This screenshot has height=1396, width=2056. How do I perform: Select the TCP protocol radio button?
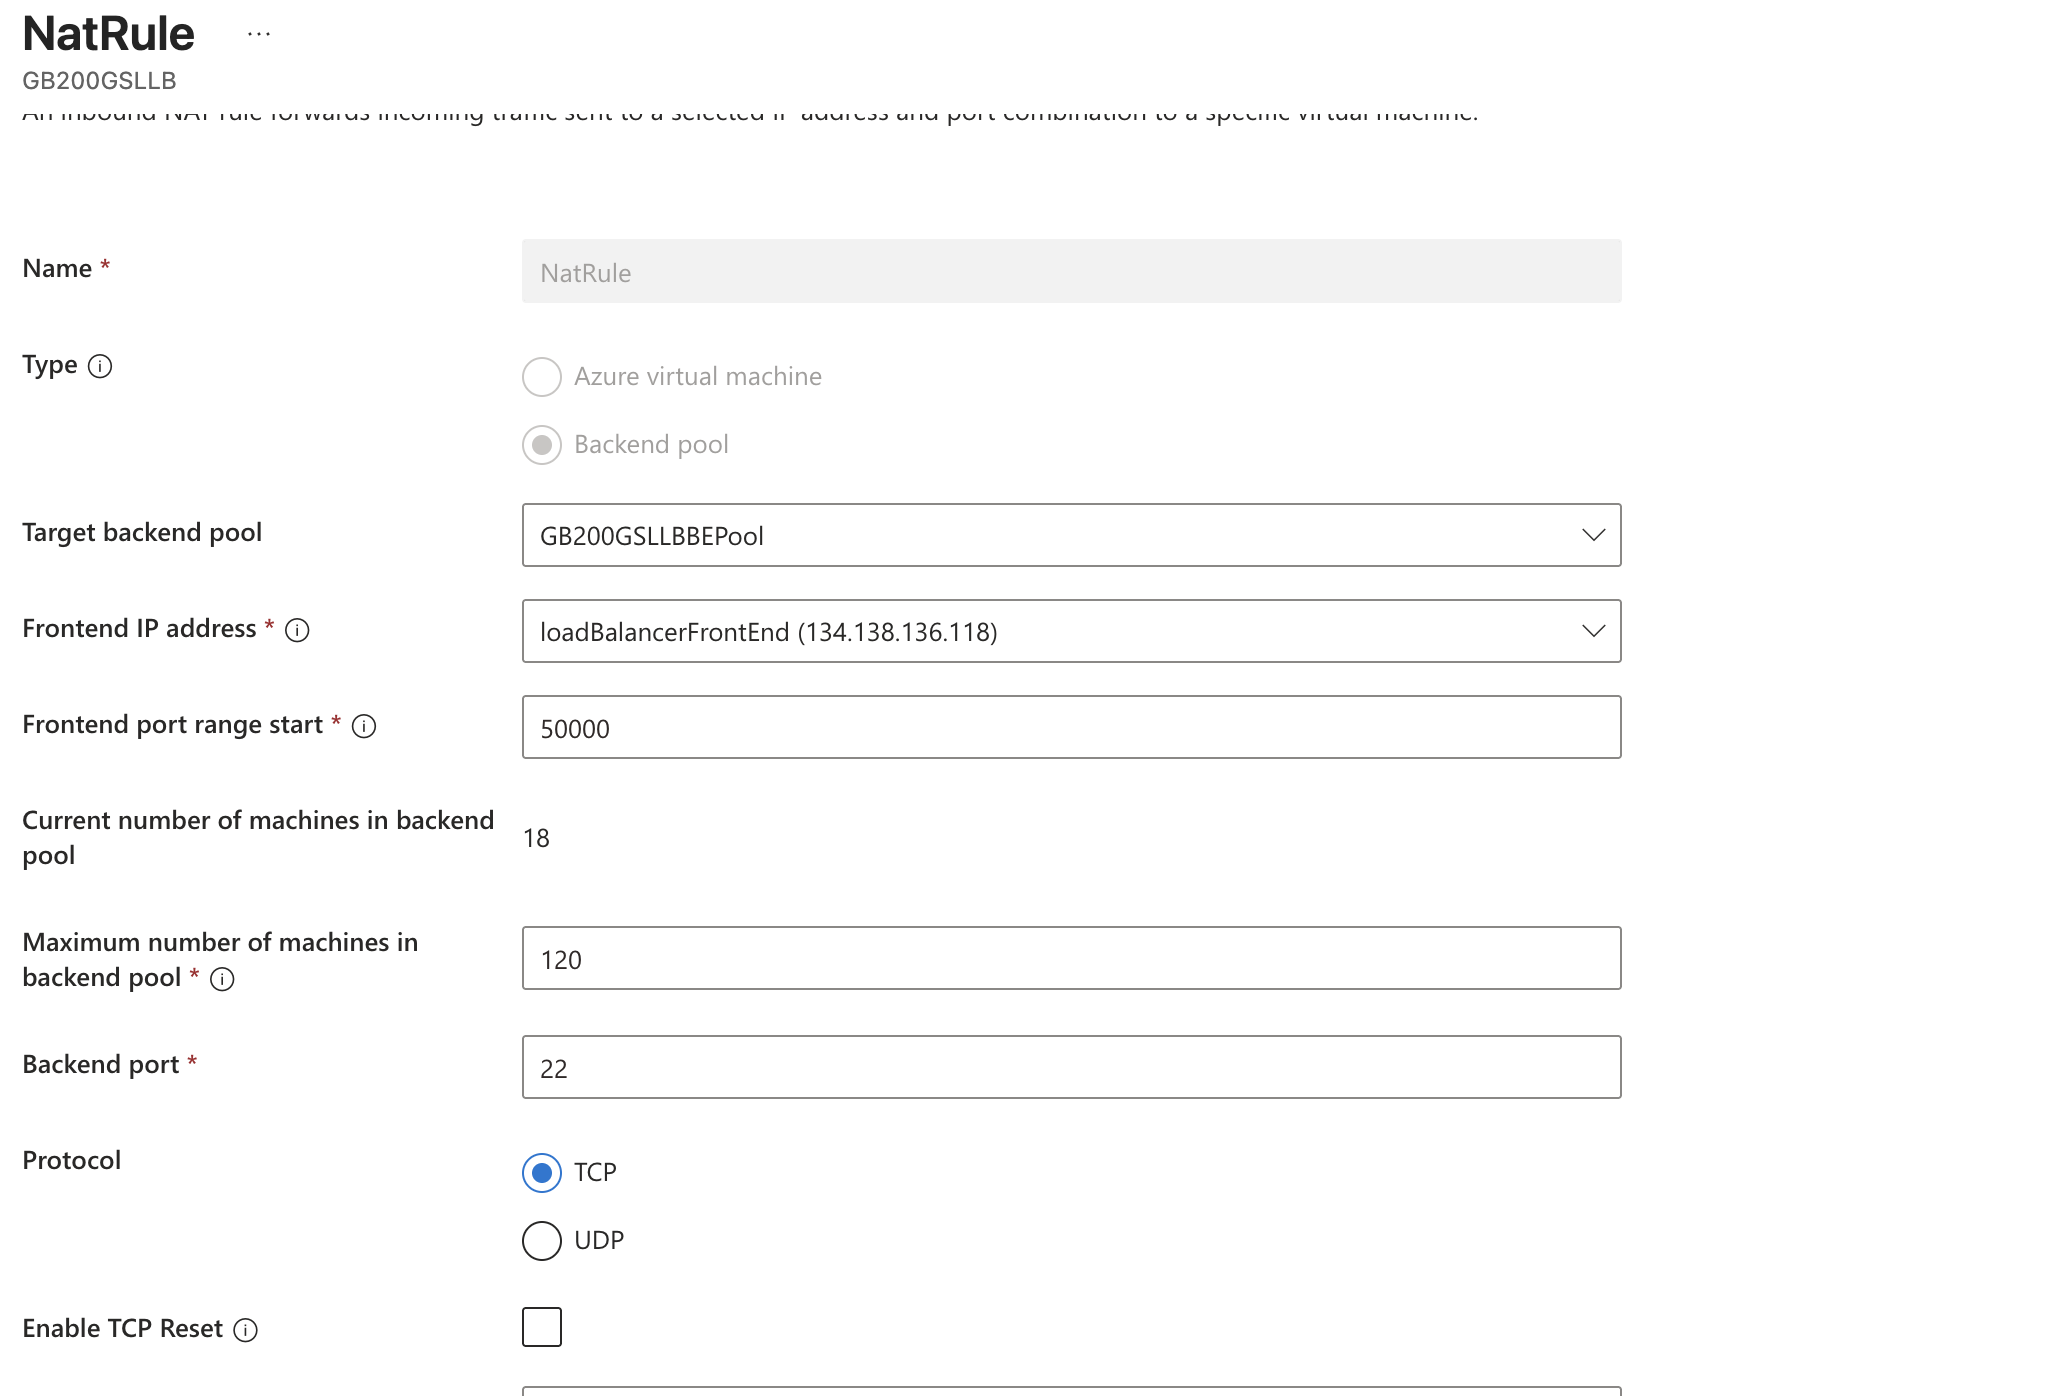[542, 1172]
